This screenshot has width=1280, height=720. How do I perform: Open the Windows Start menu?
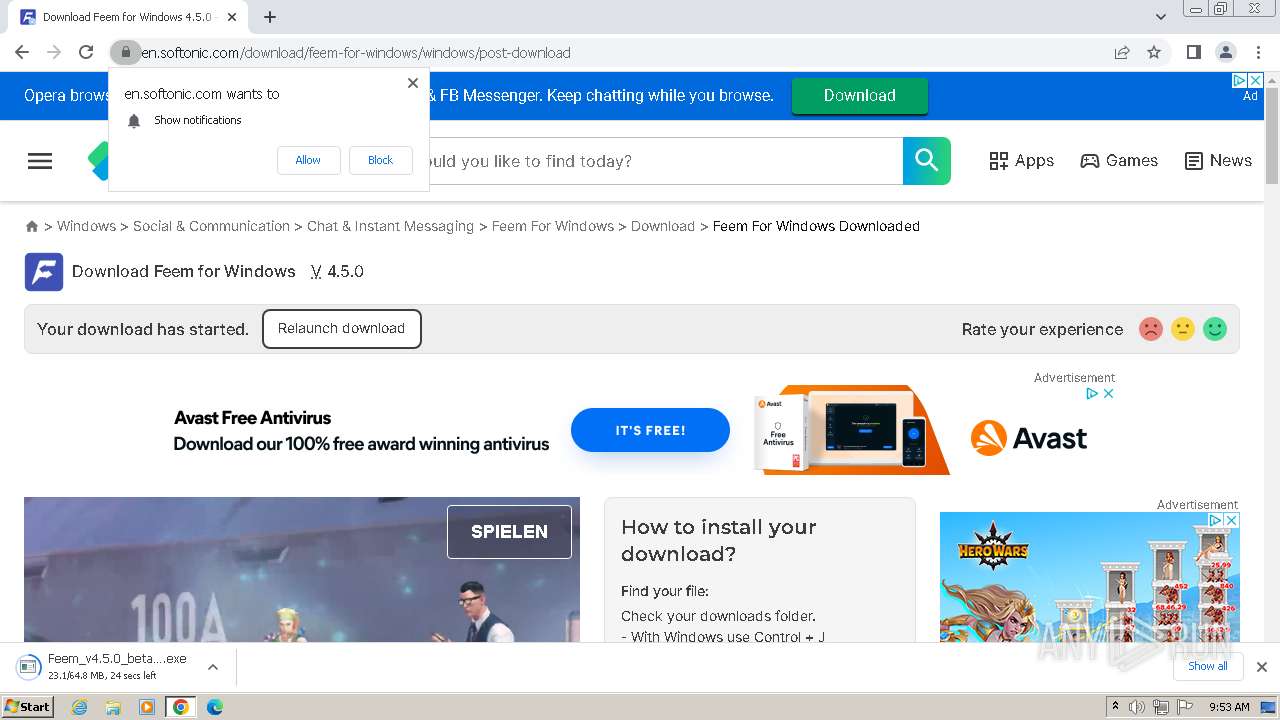(x=27, y=707)
